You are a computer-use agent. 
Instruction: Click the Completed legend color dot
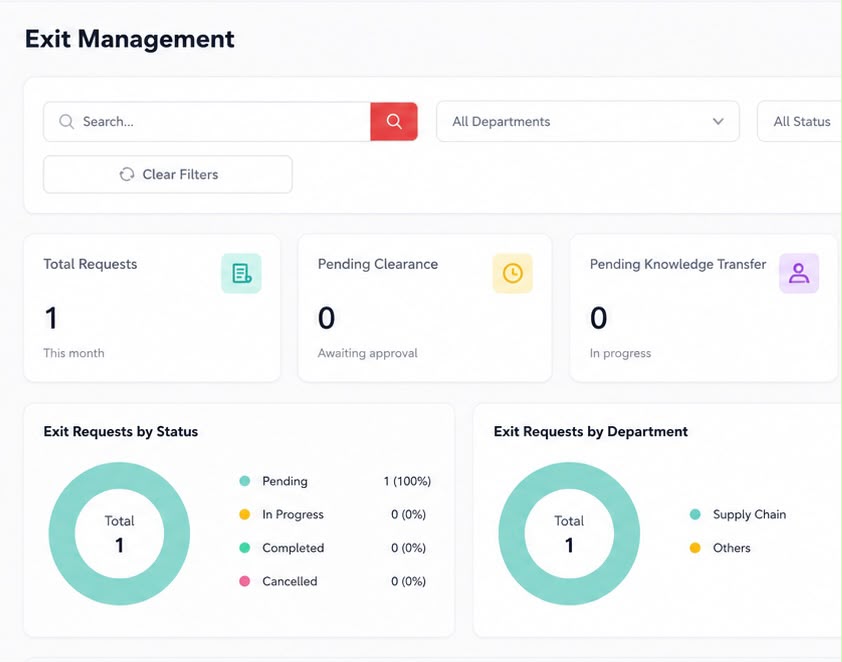coord(244,548)
